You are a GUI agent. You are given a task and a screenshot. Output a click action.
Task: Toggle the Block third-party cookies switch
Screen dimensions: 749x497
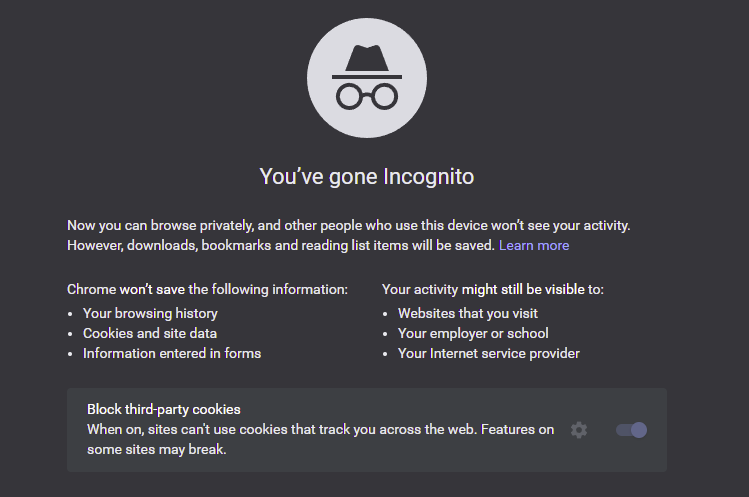631,430
